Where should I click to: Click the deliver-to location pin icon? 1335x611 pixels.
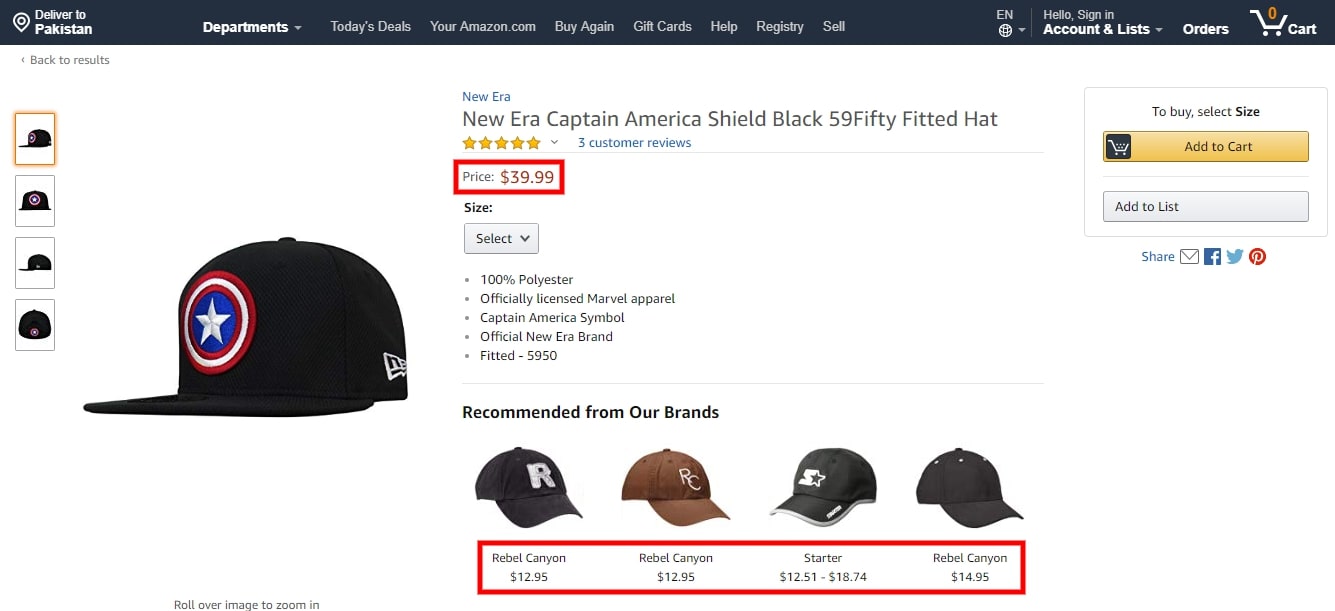click(x=21, y=21)
